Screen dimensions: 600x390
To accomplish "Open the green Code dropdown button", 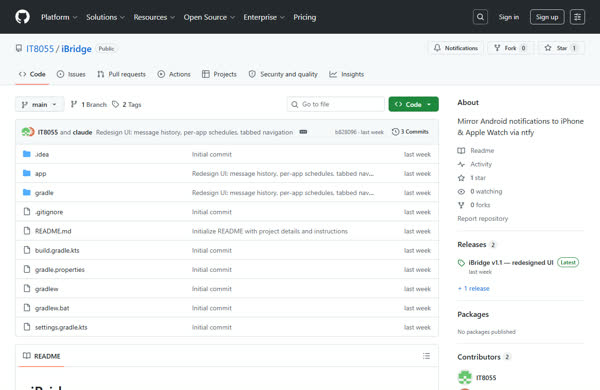I will click(x=414, y=104).
